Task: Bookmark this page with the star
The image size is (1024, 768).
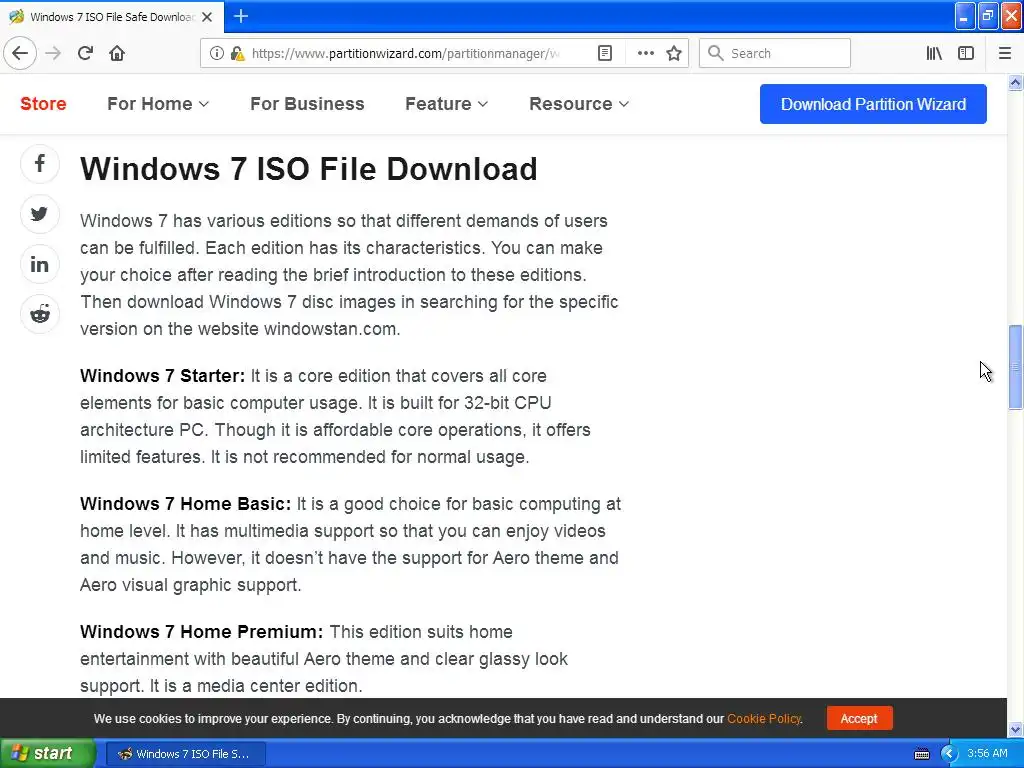Action: pos(674,53)
